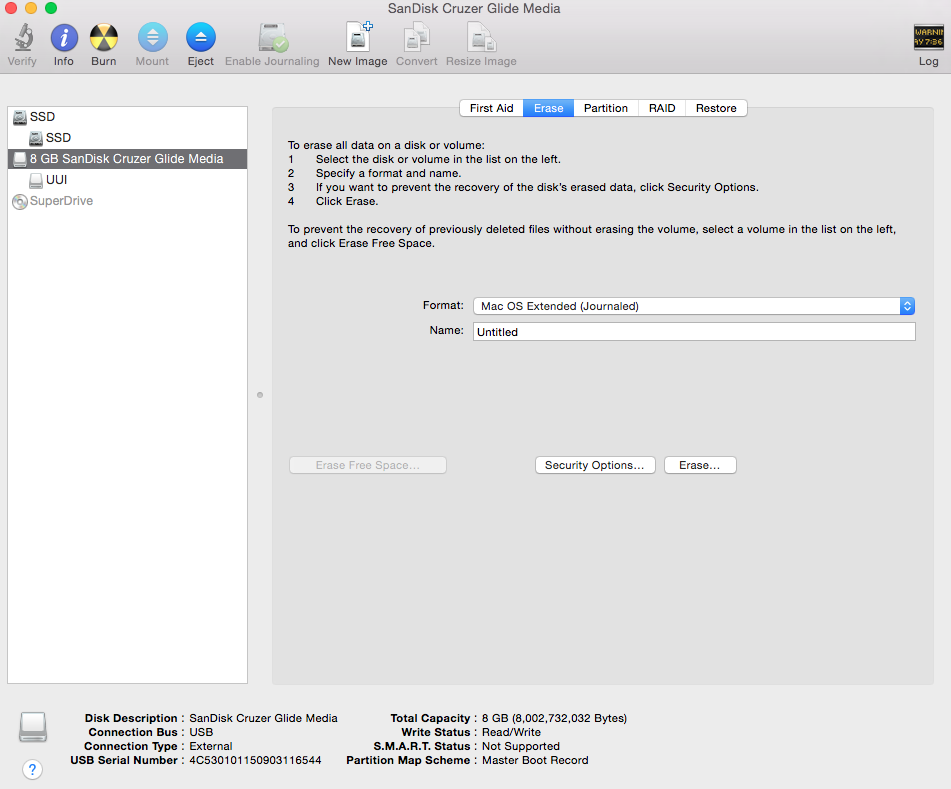Viewport: 951px width, 789px height.
Task: Click the Write Status Read/Write value
Action: (x=511, y=733)
